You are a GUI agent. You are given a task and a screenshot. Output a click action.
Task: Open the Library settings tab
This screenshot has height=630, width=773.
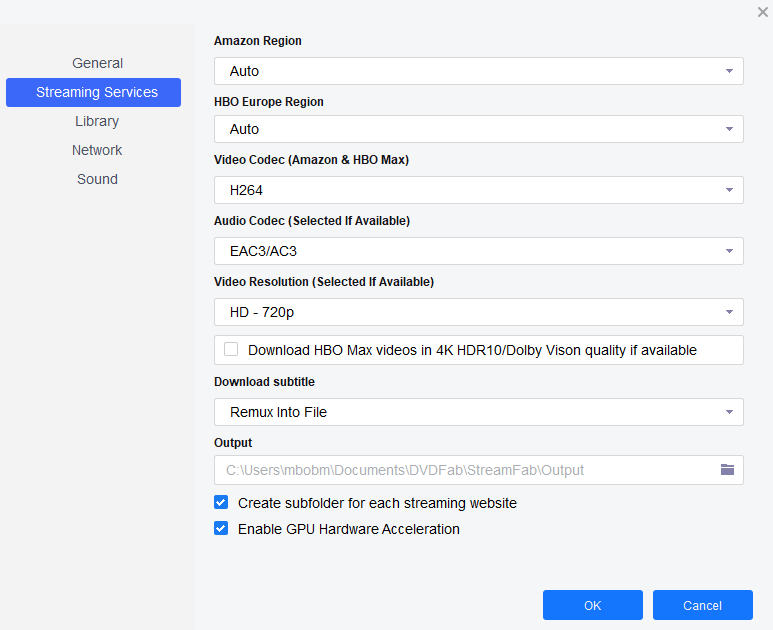[97, 121]
